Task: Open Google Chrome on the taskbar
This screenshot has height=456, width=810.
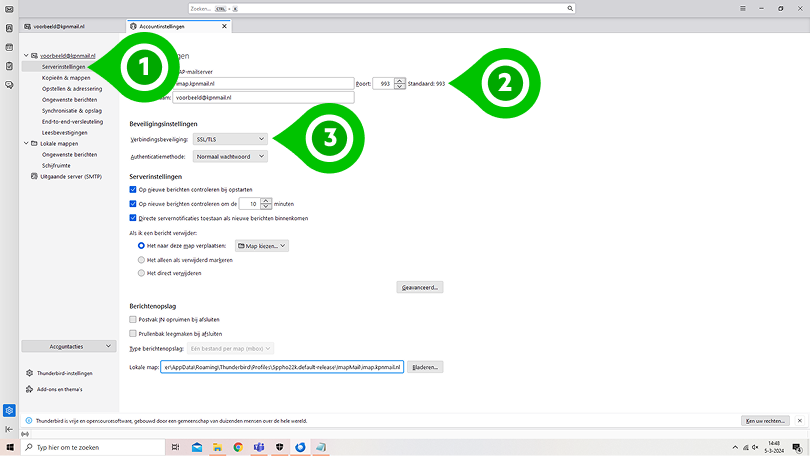Action: [238, 447]
